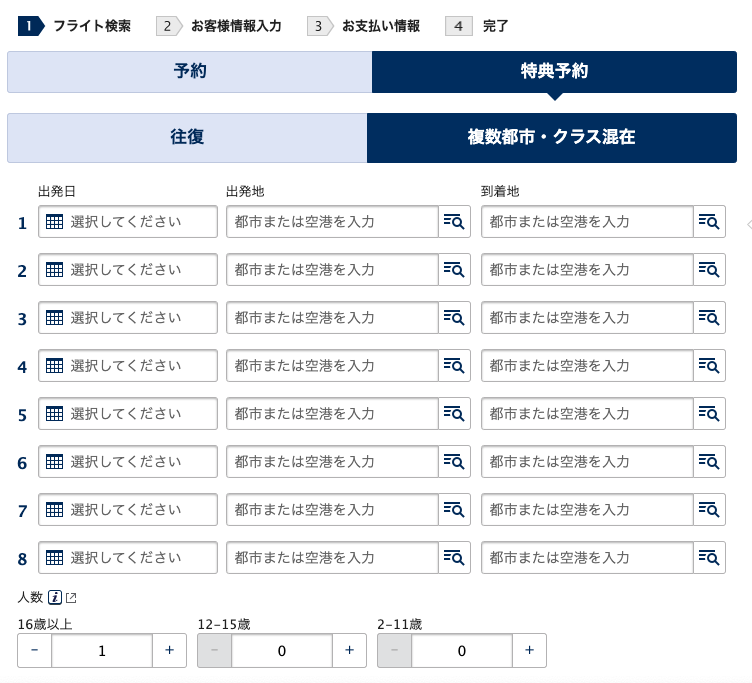Open the airport search icon for row 1 departure
Screen dimensions: 752x683
(x=454, y=222)
